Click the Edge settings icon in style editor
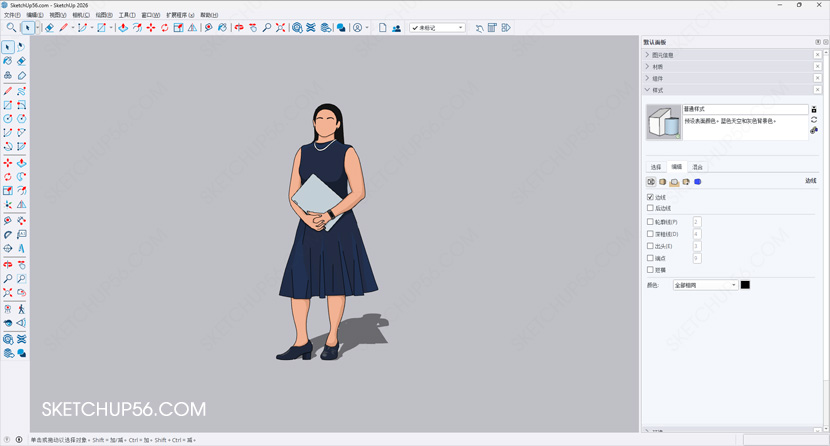This screenshot has width=830, height=446. (651, 182)
